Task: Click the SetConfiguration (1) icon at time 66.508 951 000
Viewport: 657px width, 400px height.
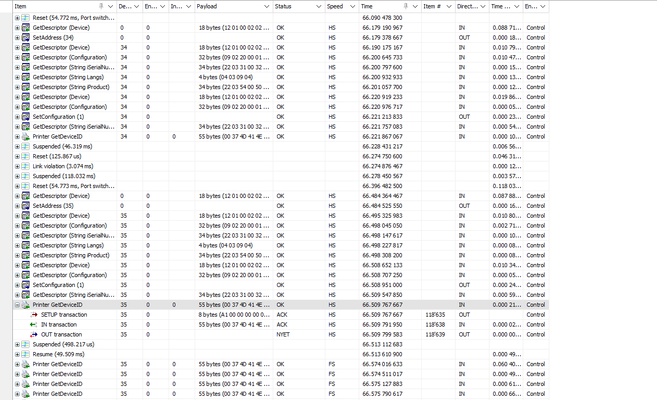Action: point(26,285)
